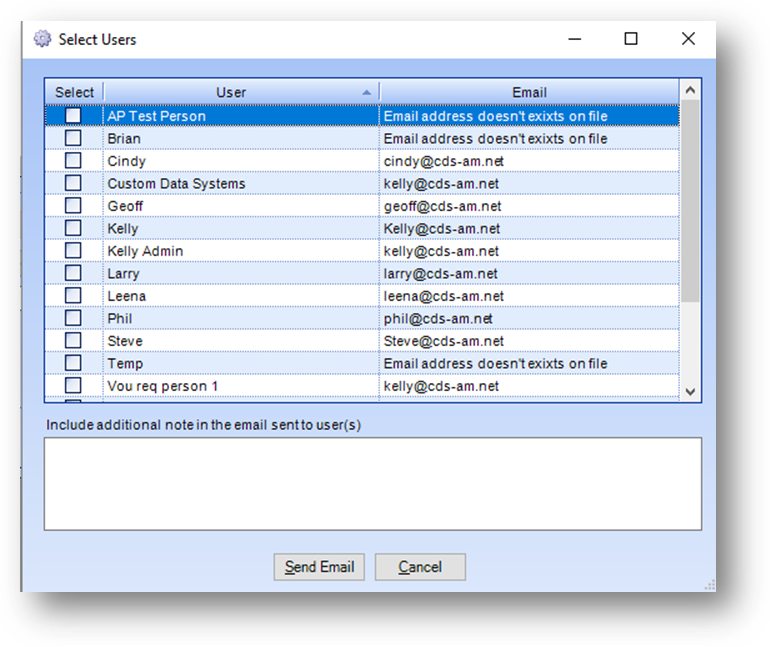This screenshot has height=647, width=770.
Task: Select the Kelly Admin user row
Action: coord(240,251)
